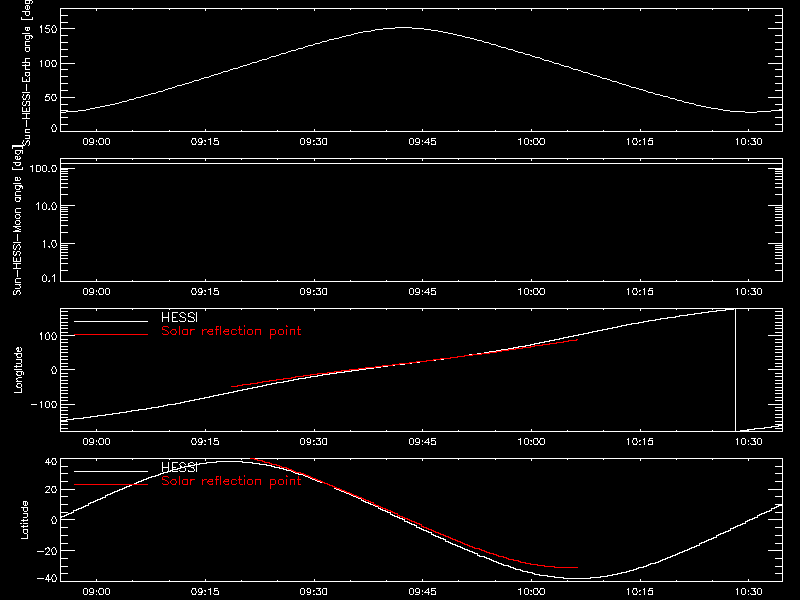Viewport: 800px width, 600px height.
Task: Click the 0.1 tick on Moon angle axis
Action: [49, 278]
